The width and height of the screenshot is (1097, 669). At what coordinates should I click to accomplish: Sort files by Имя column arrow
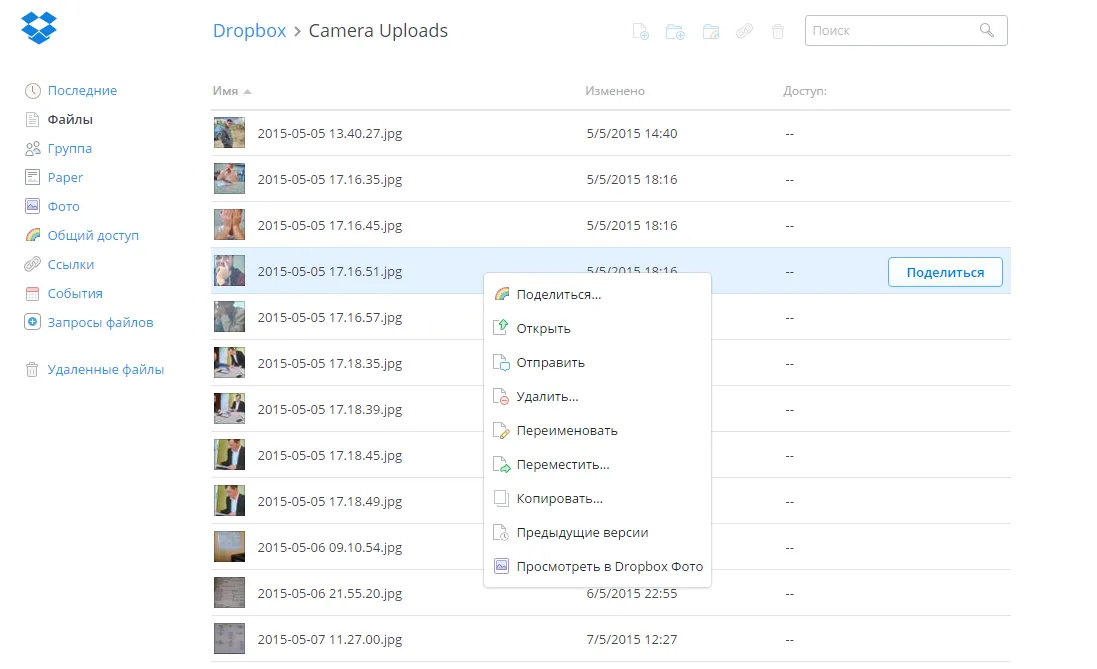[247, 92]
